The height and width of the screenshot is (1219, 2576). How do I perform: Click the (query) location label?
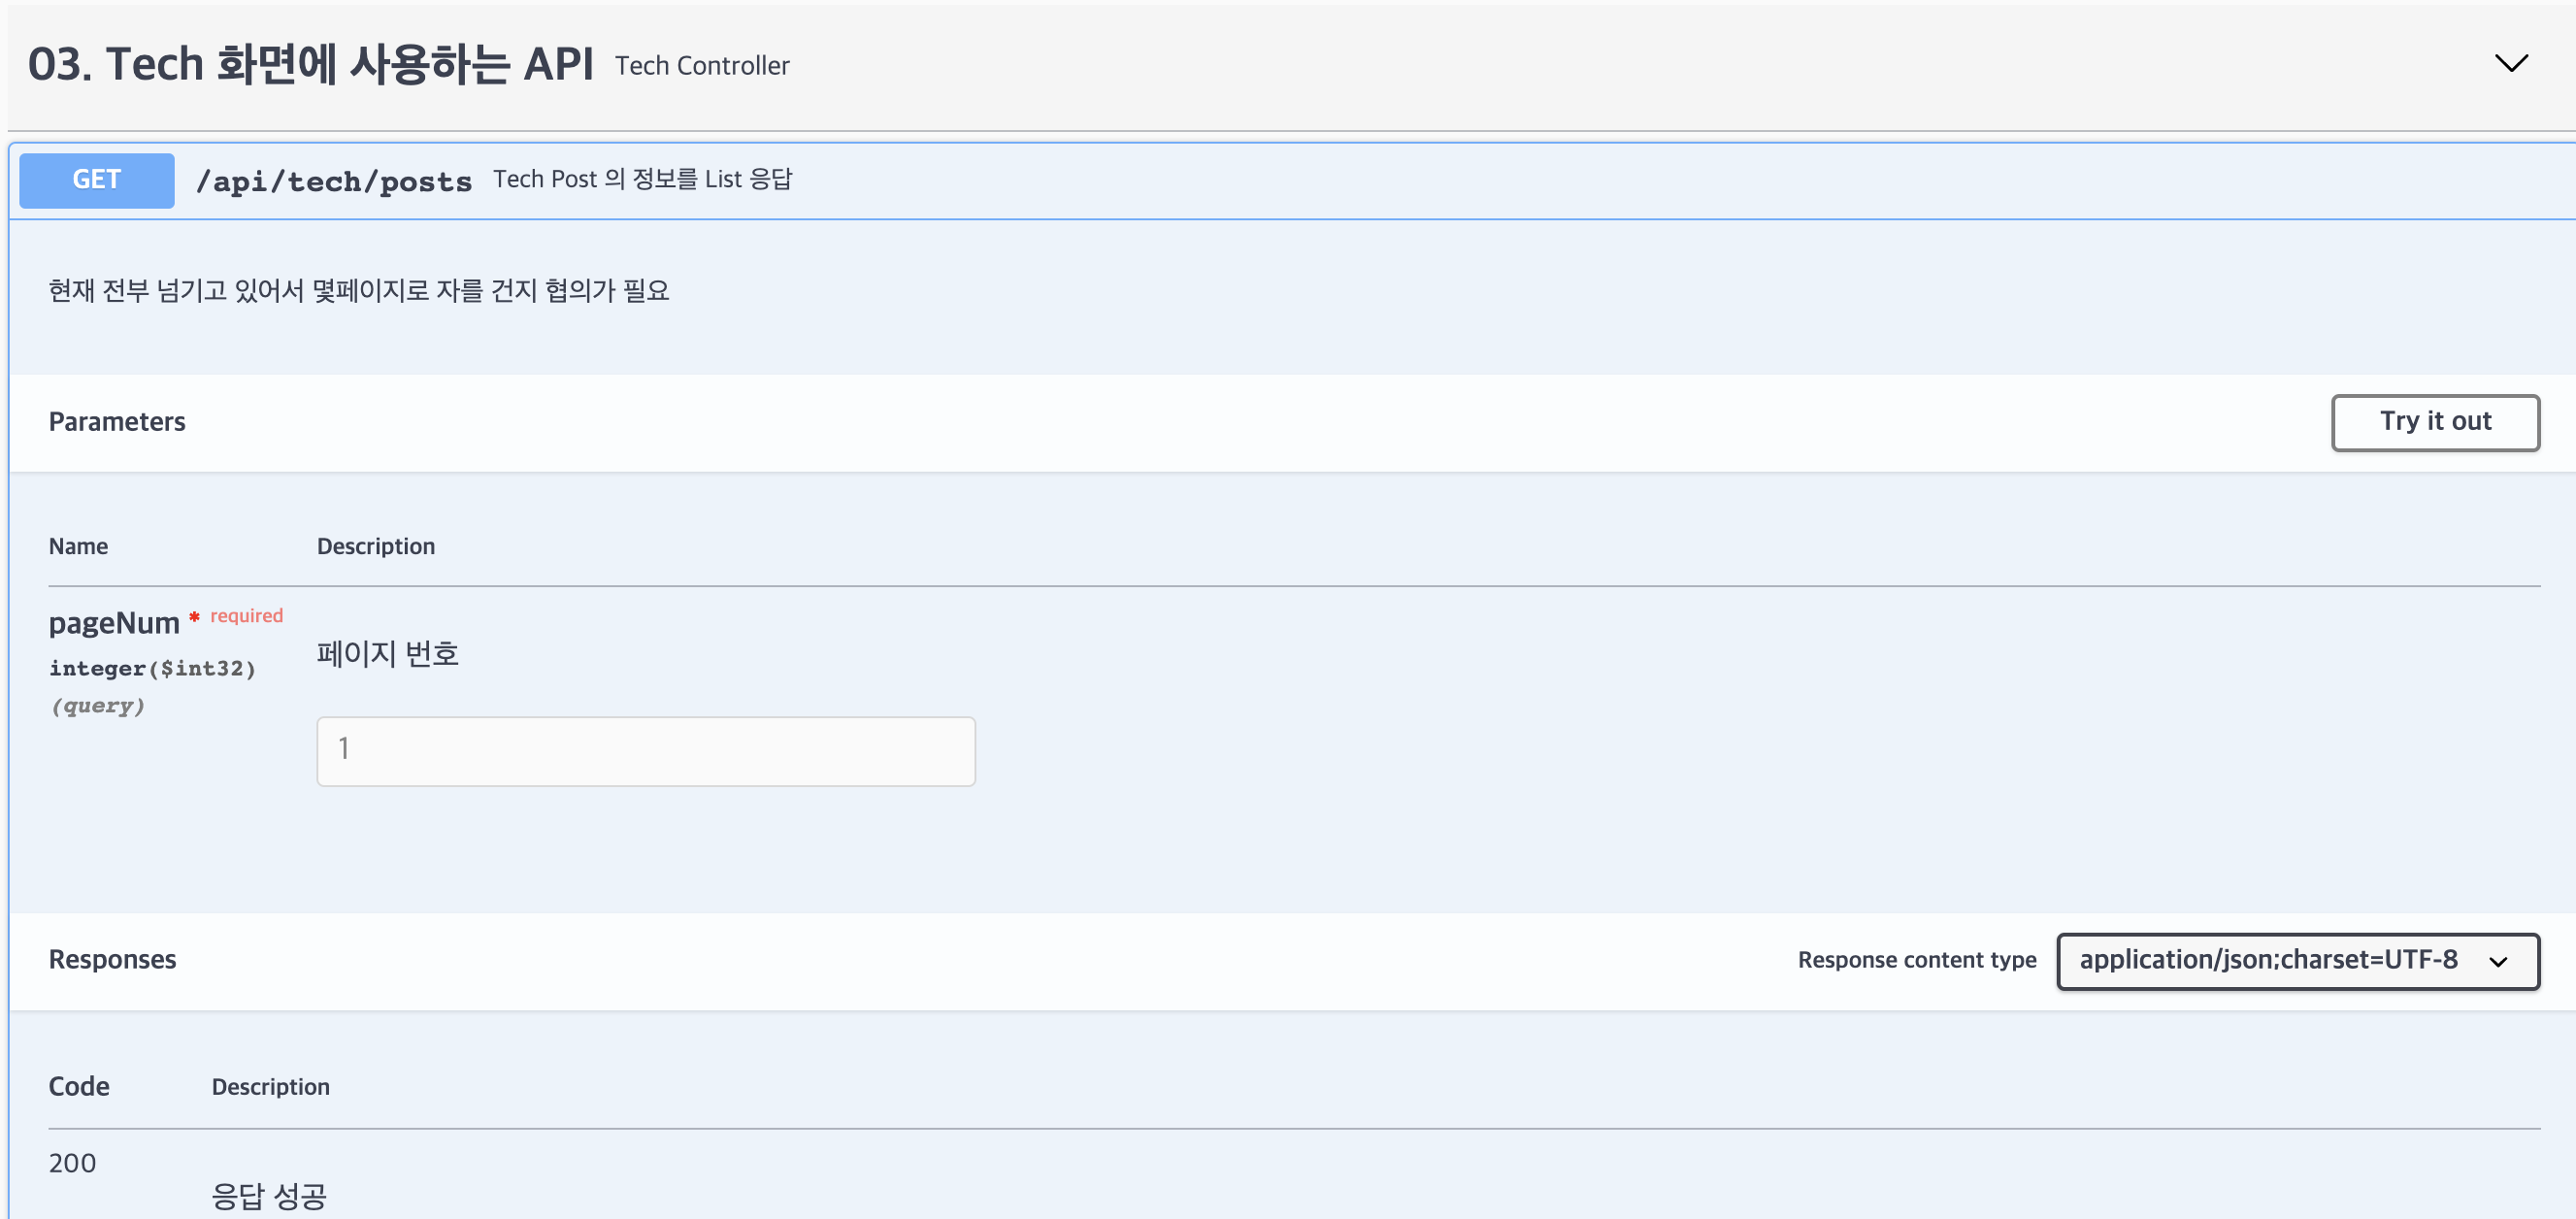pos(97,706)
